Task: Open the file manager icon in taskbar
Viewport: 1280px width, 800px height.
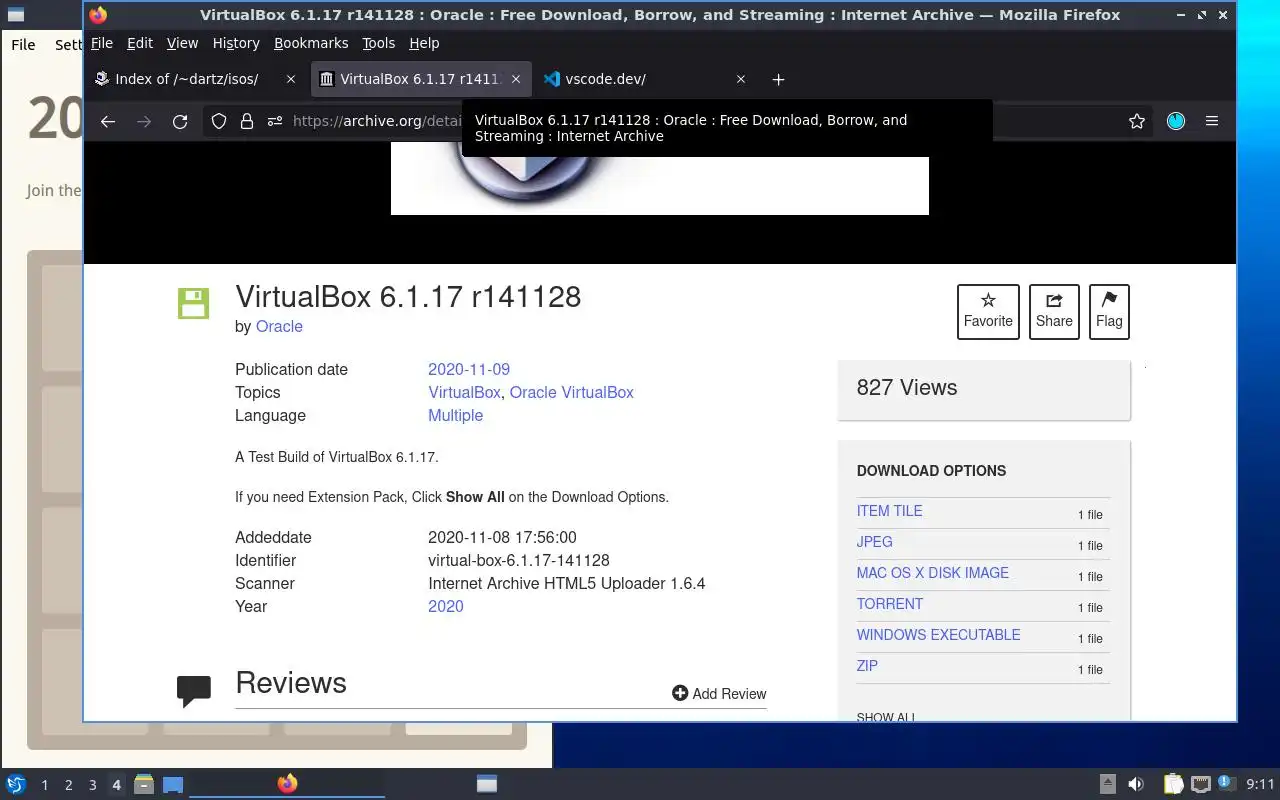Action: click(144, 784)
